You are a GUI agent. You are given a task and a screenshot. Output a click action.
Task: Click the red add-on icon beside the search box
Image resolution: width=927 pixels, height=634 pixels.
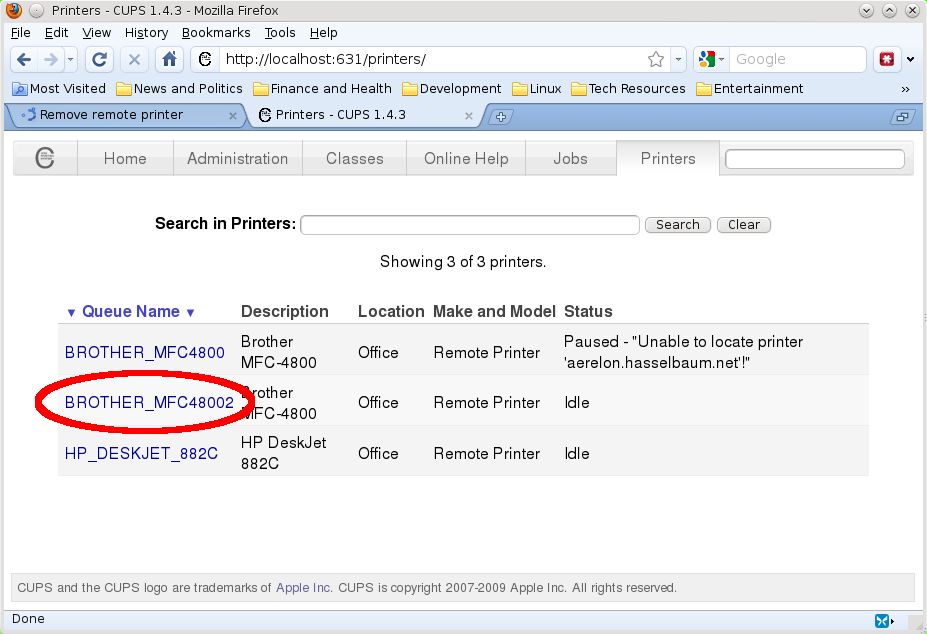tap(886, 59)
